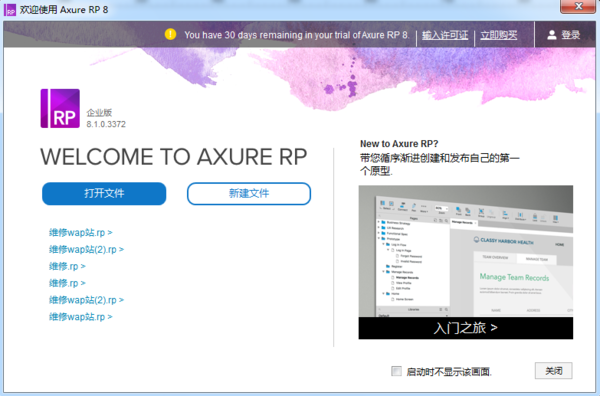Screen dimensions: 600x396
Task: Open the fourth recent entry 维修.rp
Action: click(x=67, y=283)
